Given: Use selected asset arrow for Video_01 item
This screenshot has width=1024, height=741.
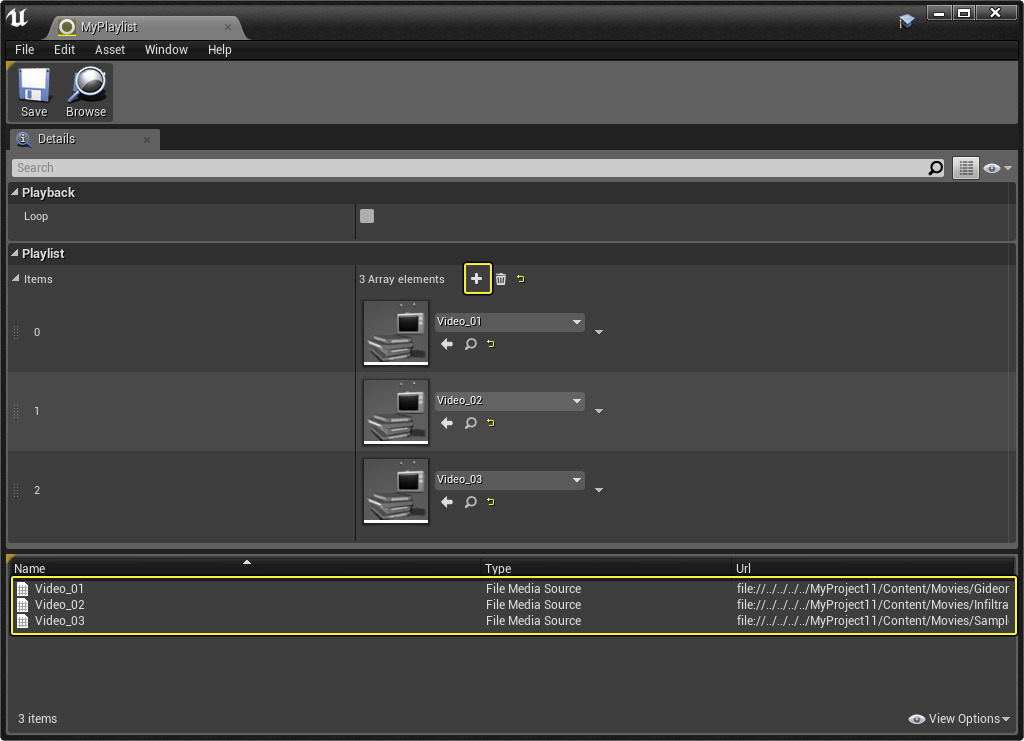Looking at the screenshot, I should point(447,344).
